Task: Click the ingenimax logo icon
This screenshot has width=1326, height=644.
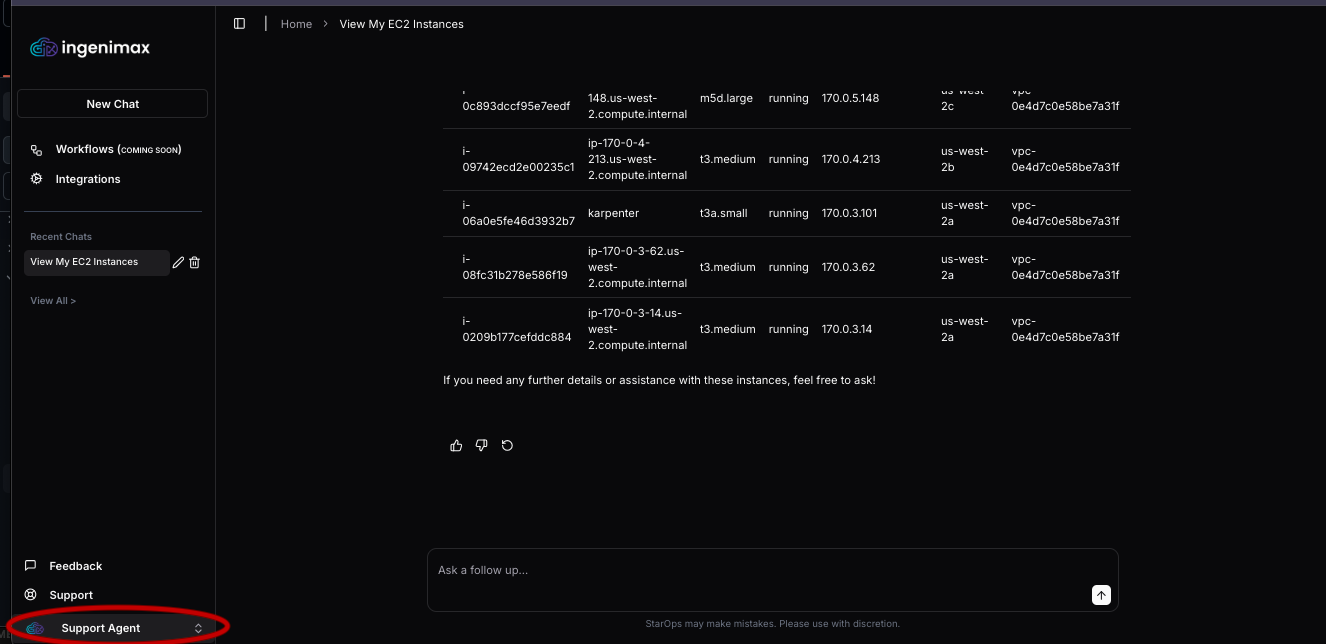Action: tap(43, 48)
